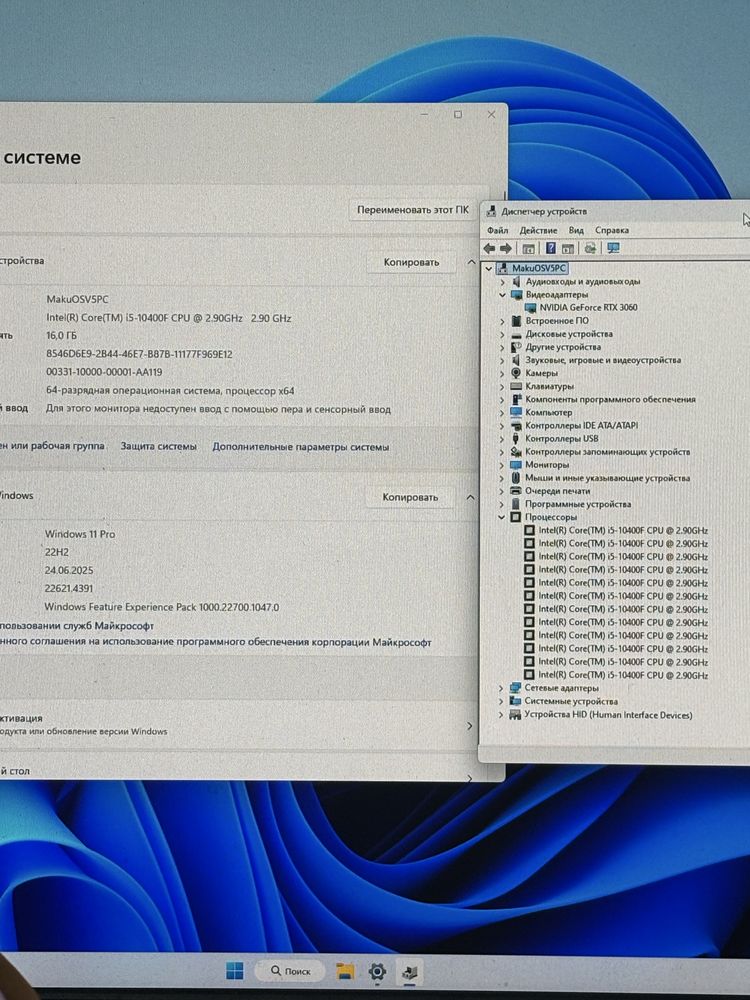Click the webcam icon beside Камеры
Viewport: 750px width, 1000px height.
(516, 373)
